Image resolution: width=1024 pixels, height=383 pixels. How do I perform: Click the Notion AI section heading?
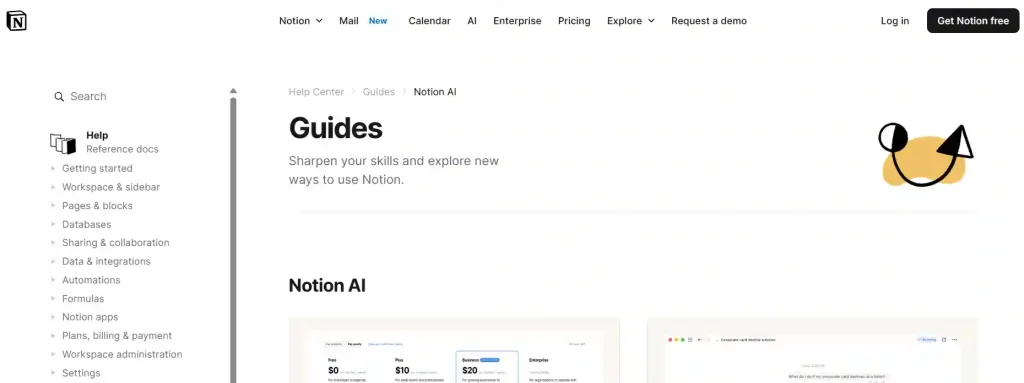point(327,286)
